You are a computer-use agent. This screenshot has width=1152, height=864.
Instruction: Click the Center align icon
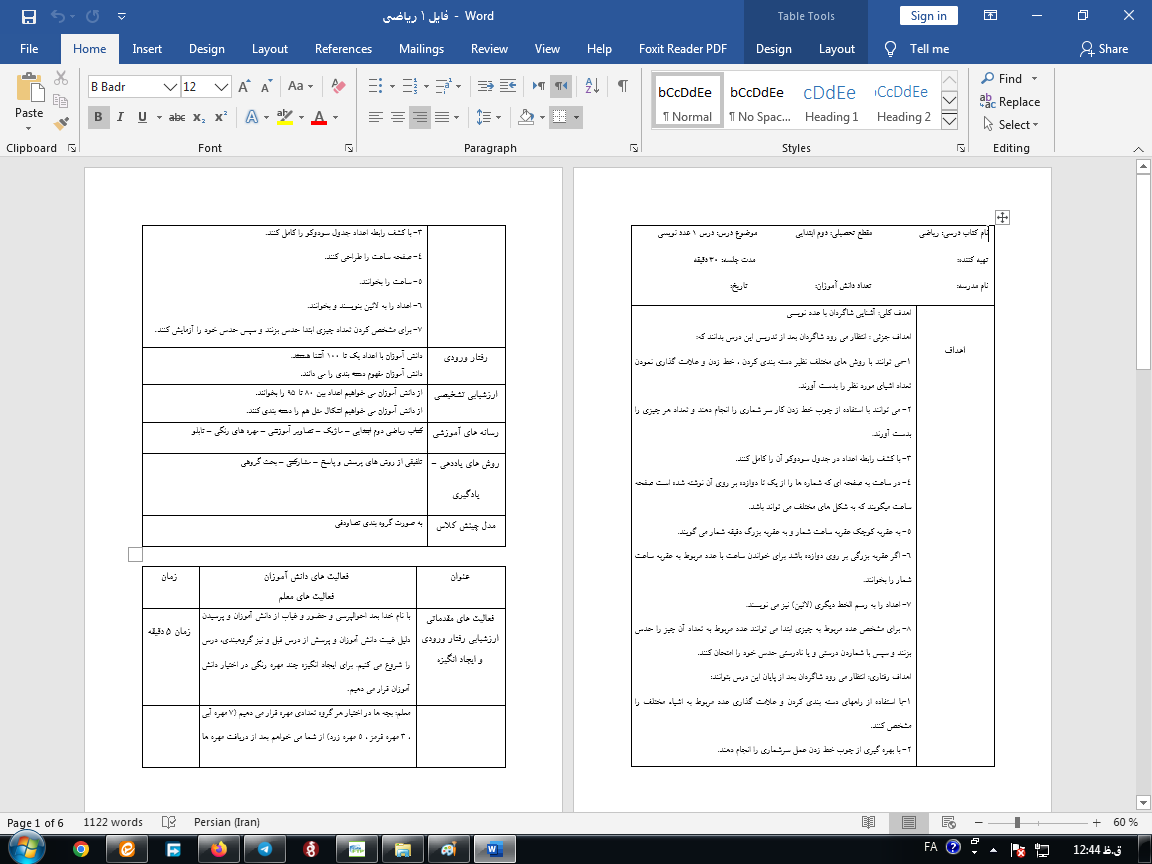tap(398, 117)
